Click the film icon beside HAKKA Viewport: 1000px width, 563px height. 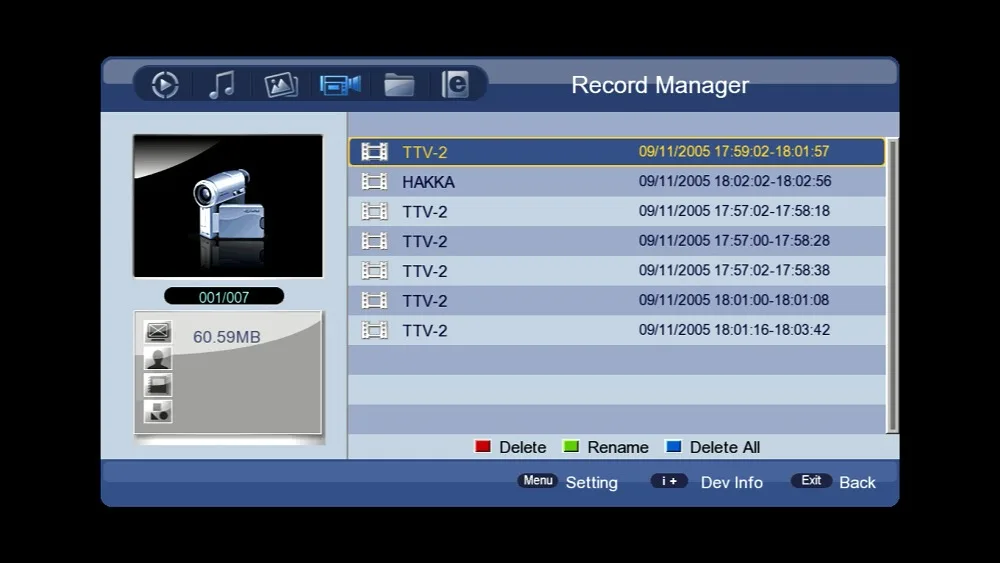(374, 182)
